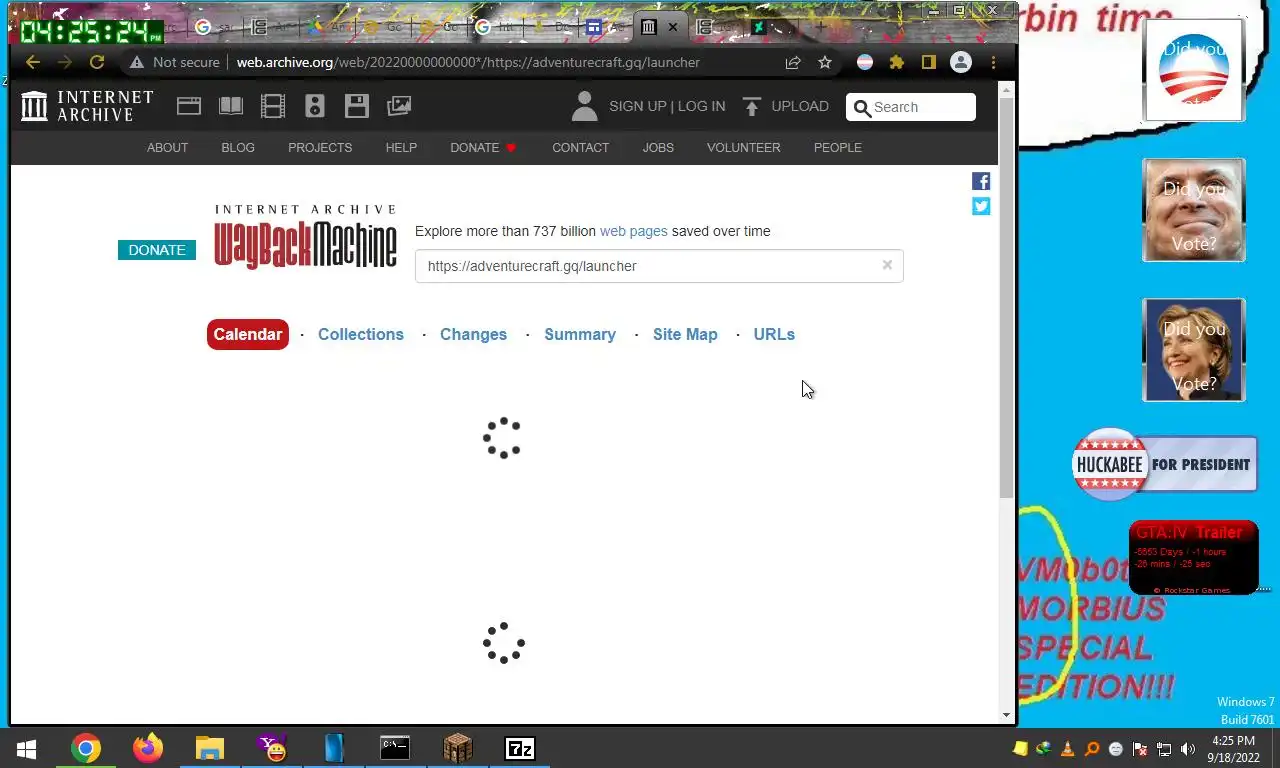Open 7-Zip from the taskbar
The height and width of the screenshot is (768, 1280).
[520, 748]
